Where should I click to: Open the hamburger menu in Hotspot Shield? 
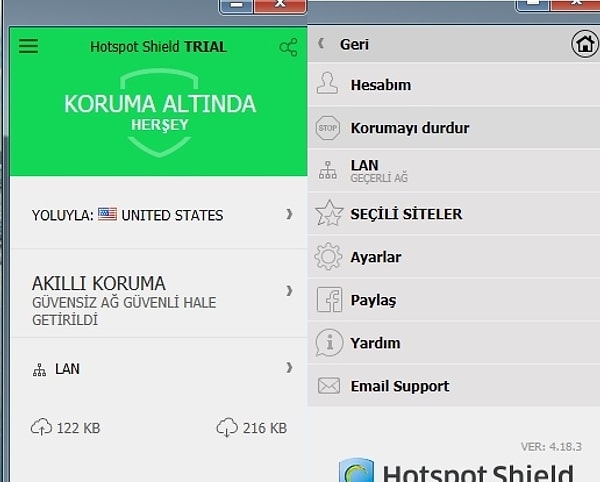pos(28,46)
